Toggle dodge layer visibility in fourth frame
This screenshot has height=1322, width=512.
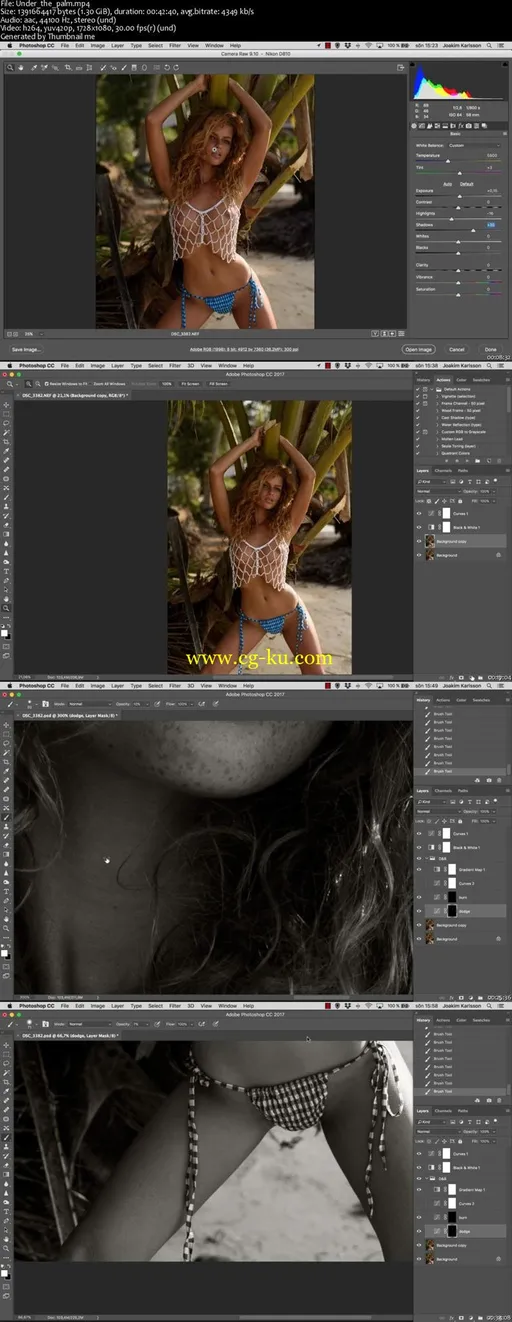[419, 1231]
